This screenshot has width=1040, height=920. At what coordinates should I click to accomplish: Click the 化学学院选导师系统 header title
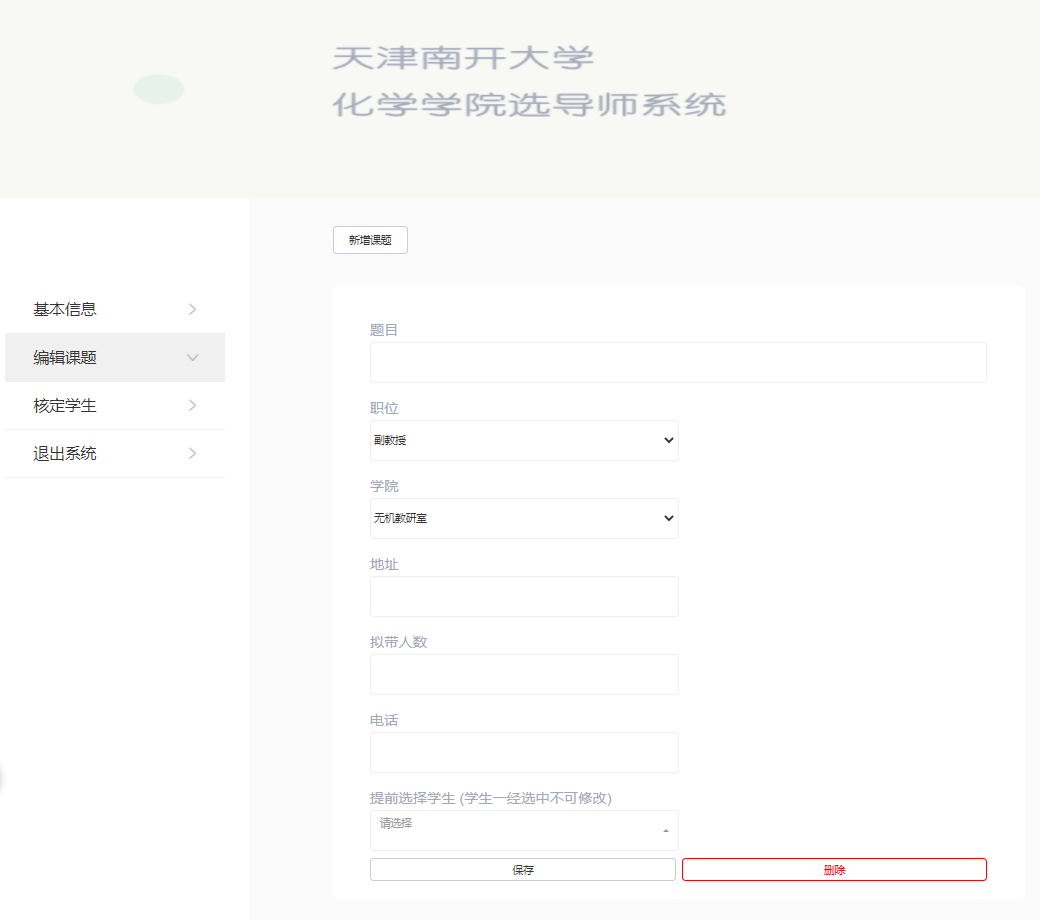[529, 104]
